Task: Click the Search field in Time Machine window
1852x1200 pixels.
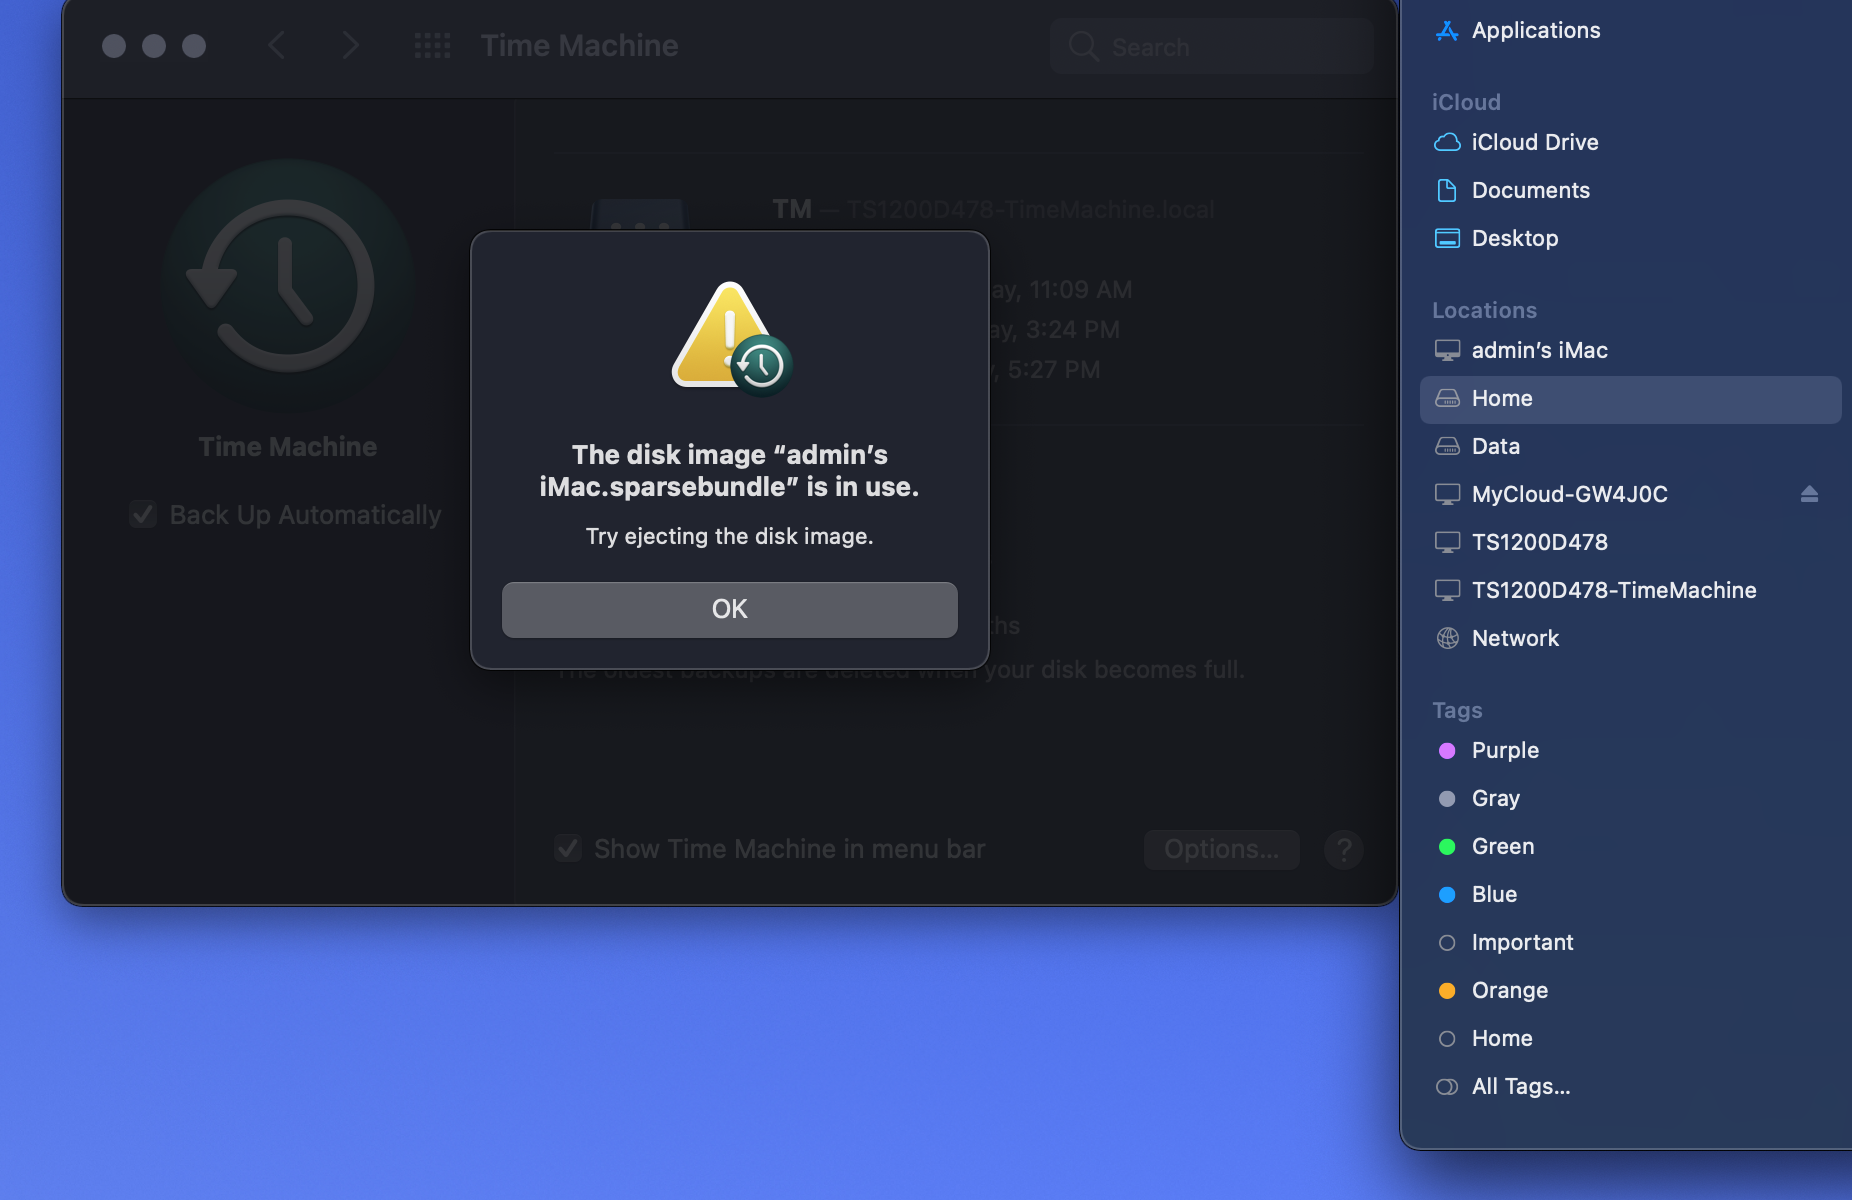Action: (1211, 46)
